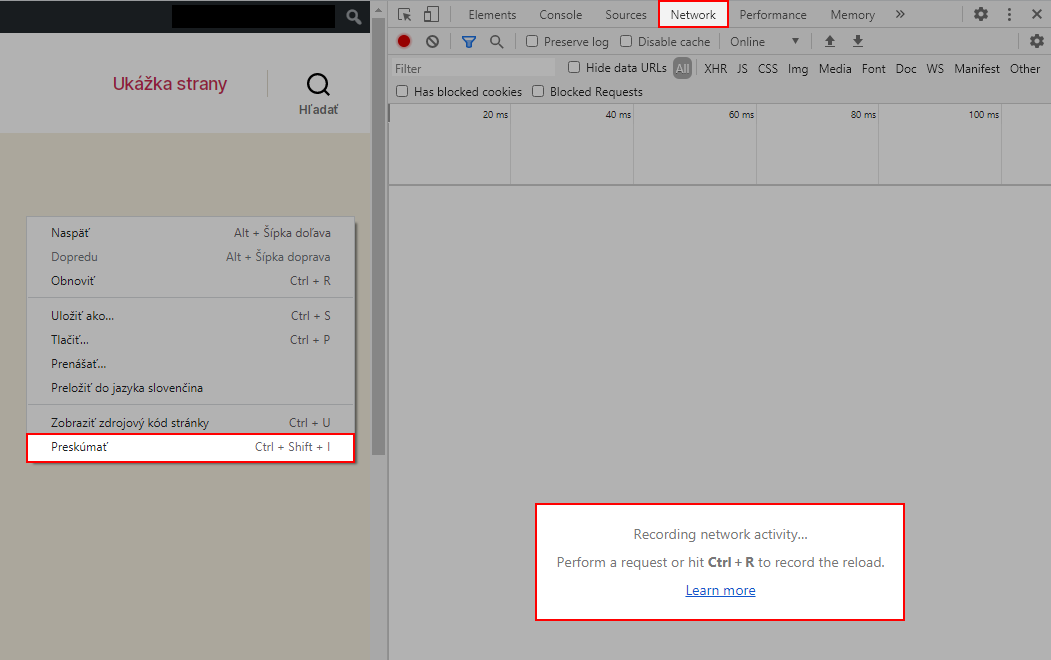This screenshot has width=1051, height=660.
Task: Click the 100 ms timeline marker
Action: (983, 115)
